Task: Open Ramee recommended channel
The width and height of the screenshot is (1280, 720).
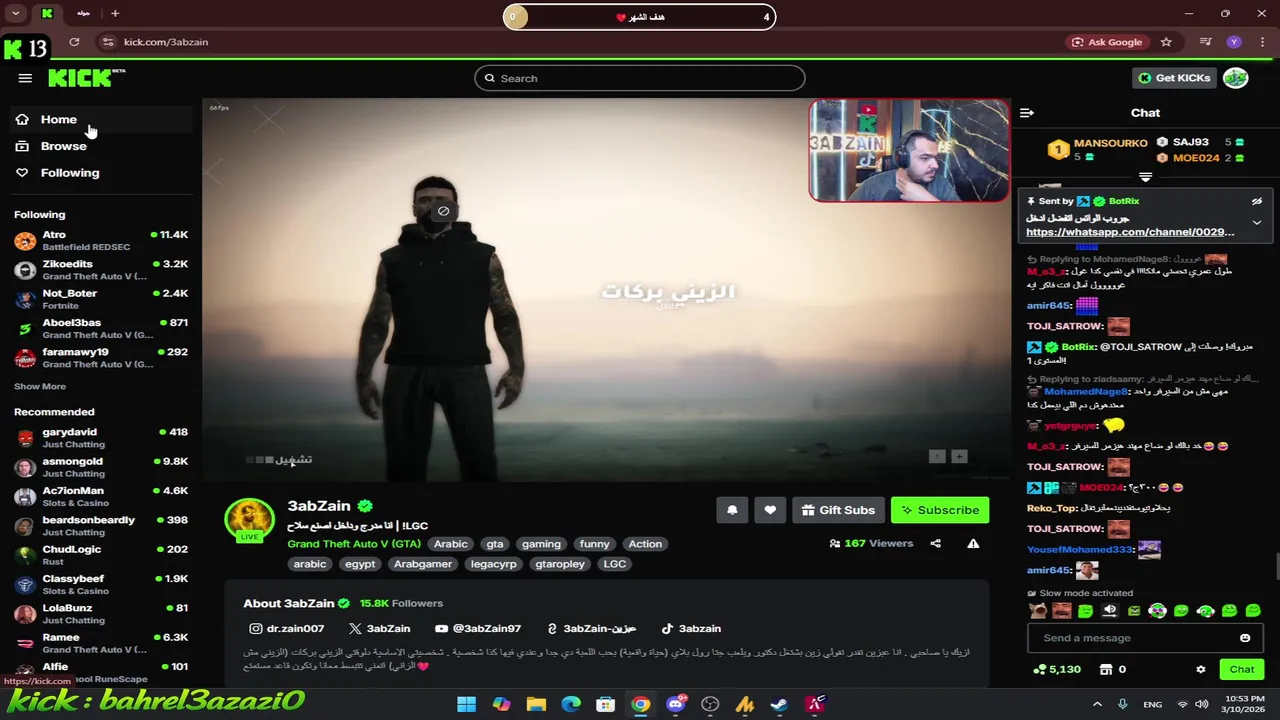Action: click(100, 642)
